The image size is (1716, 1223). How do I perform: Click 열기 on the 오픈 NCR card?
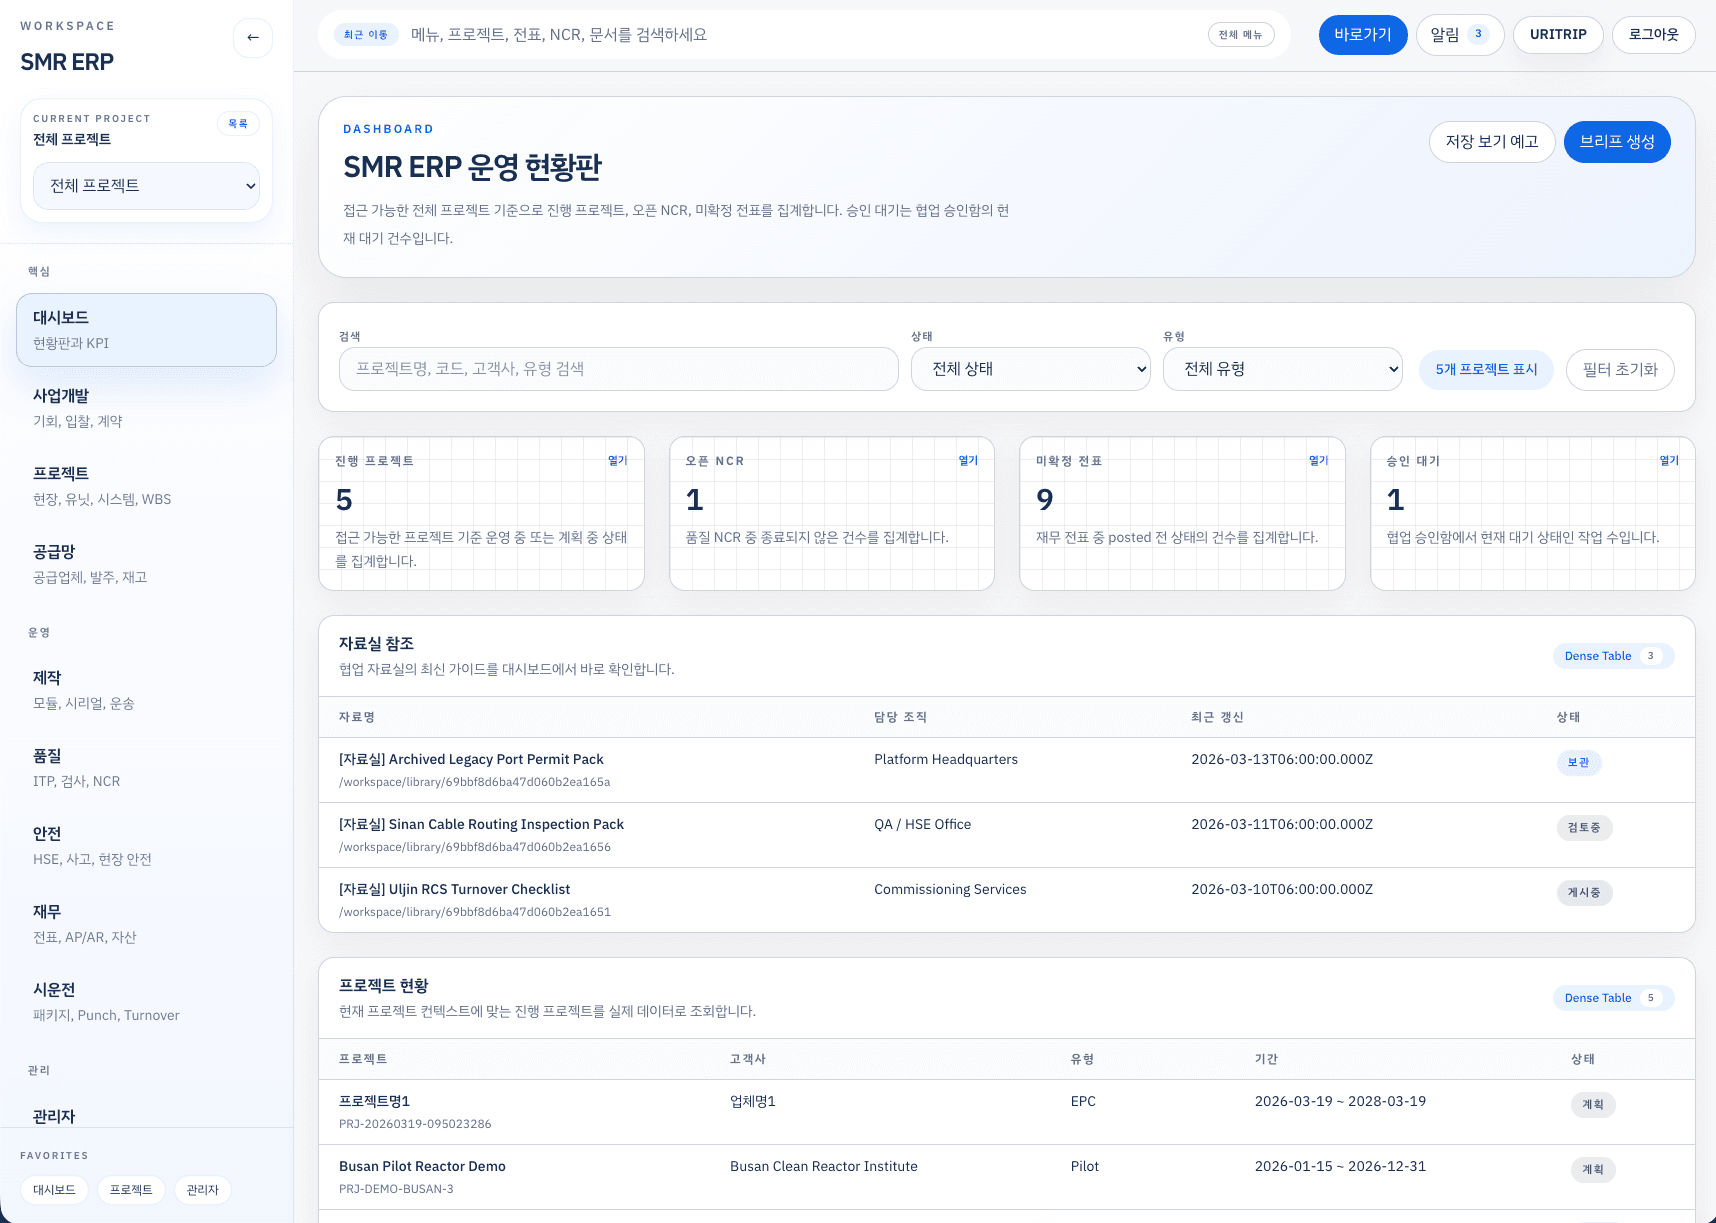968,461
